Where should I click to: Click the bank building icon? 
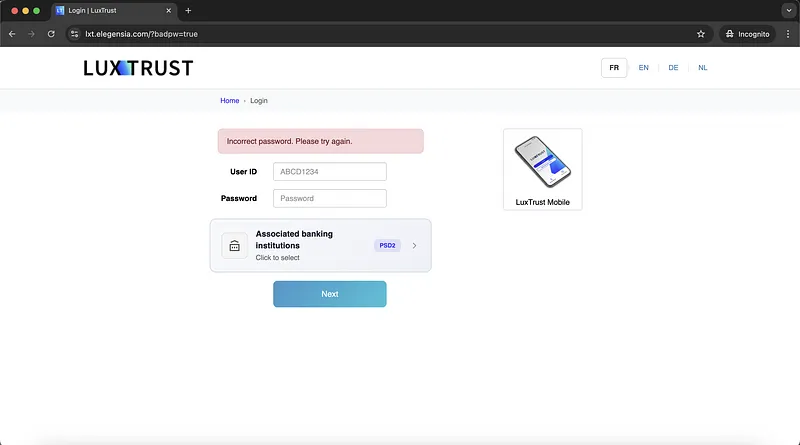234,245
